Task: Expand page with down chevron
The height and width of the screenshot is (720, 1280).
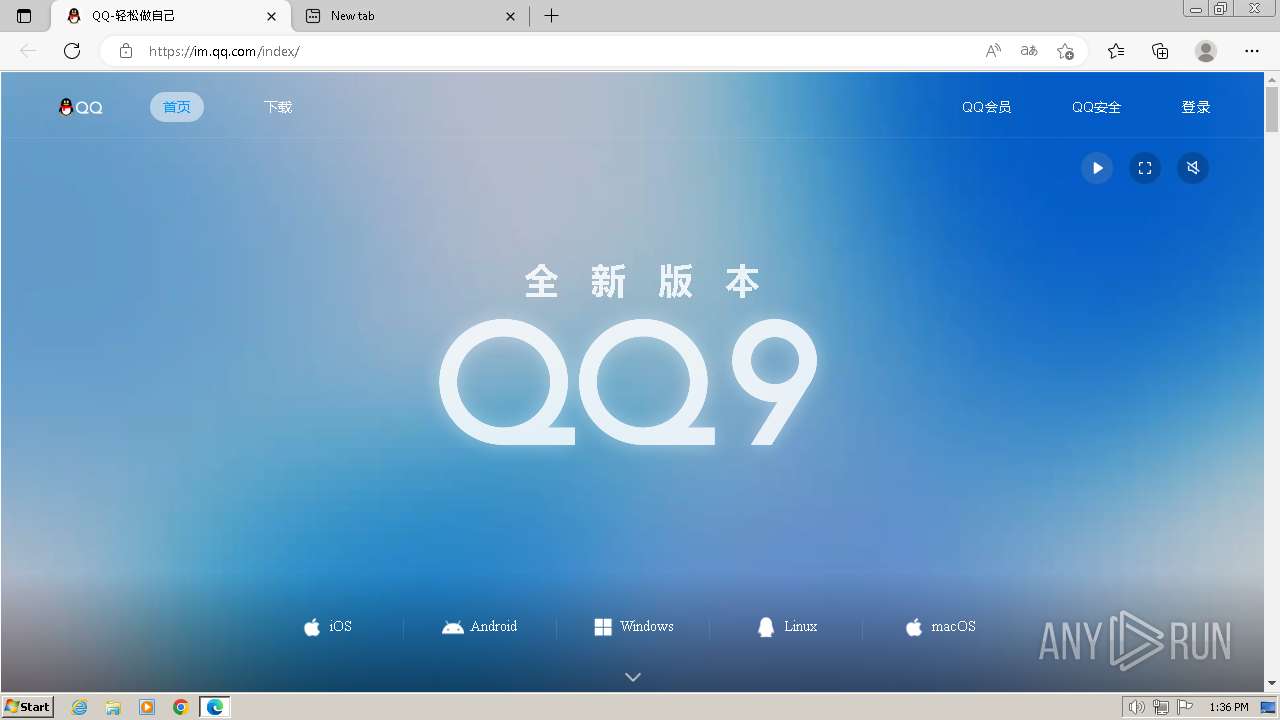Action: (633, 677)
